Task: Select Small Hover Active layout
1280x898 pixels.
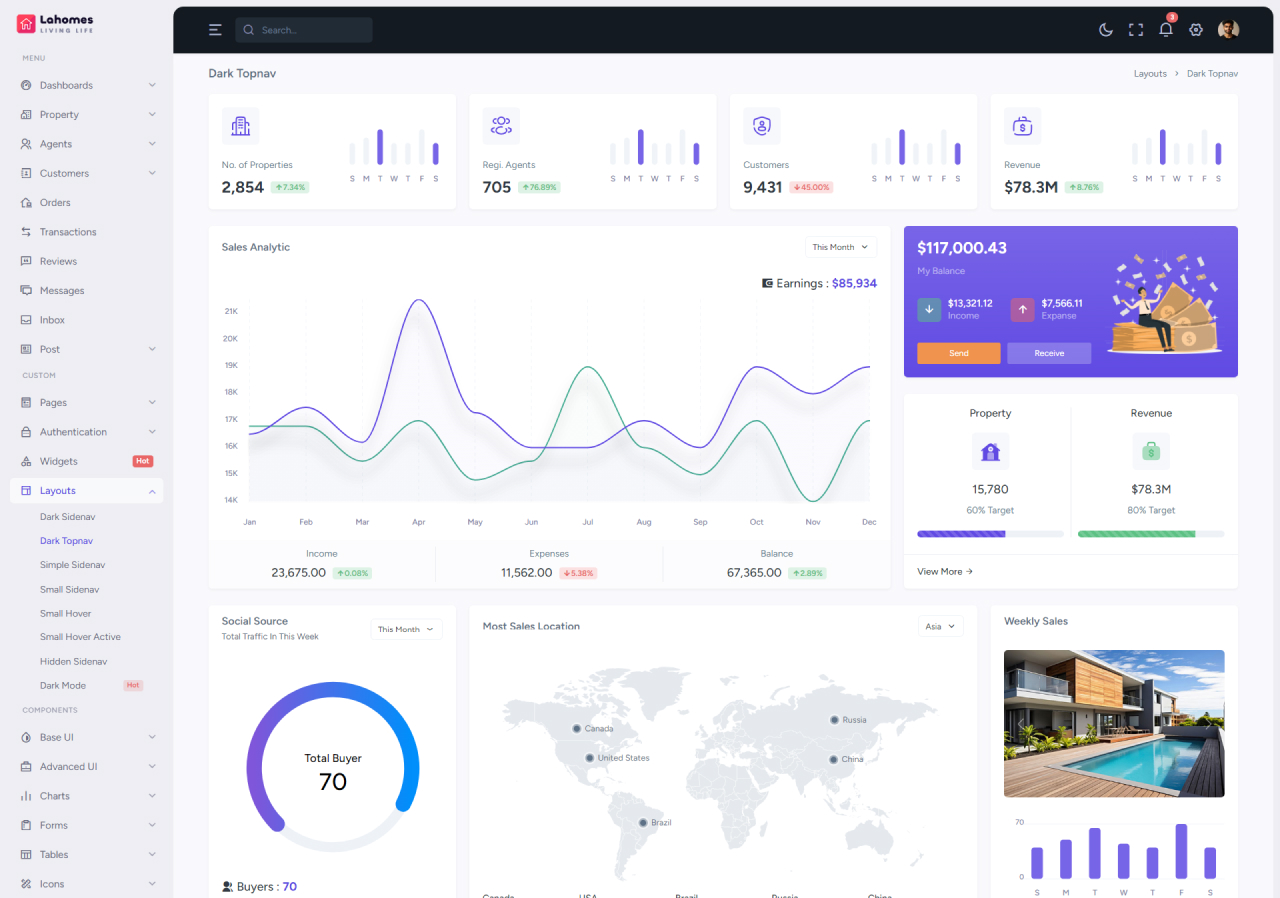Action: tap(80, 637)
